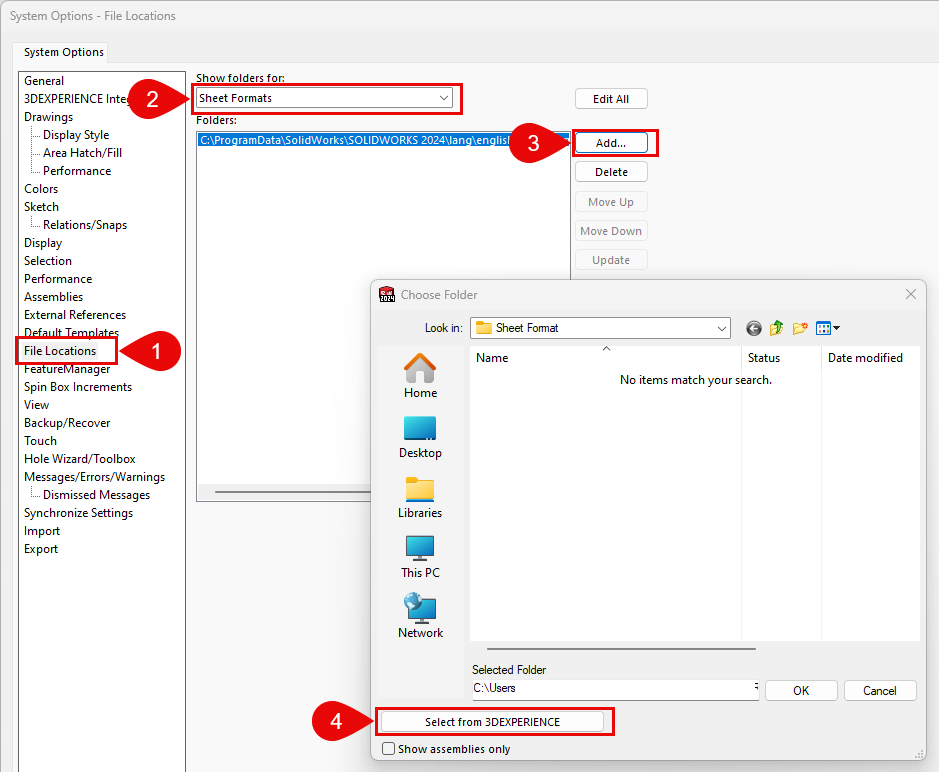Sort by Status column header
Image resolution: width=939 pixels, height=772 pixels.
(781, 358)
